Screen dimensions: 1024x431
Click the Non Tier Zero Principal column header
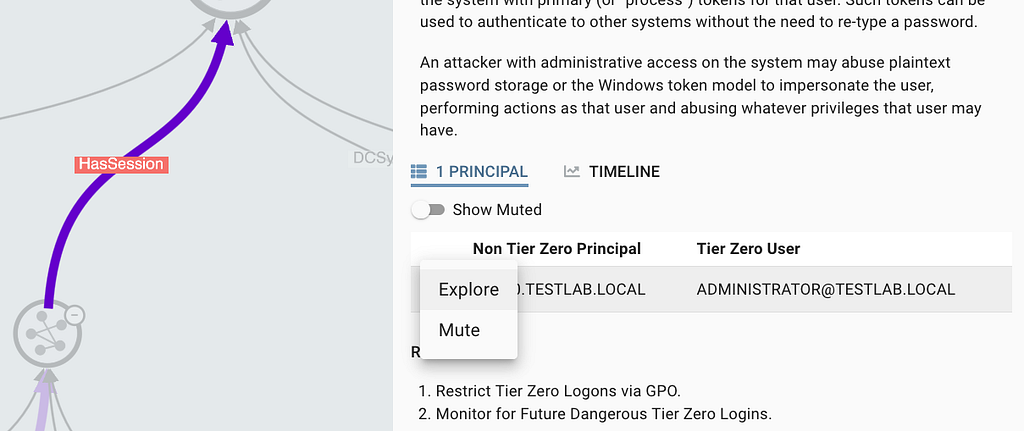pos(556,249)
